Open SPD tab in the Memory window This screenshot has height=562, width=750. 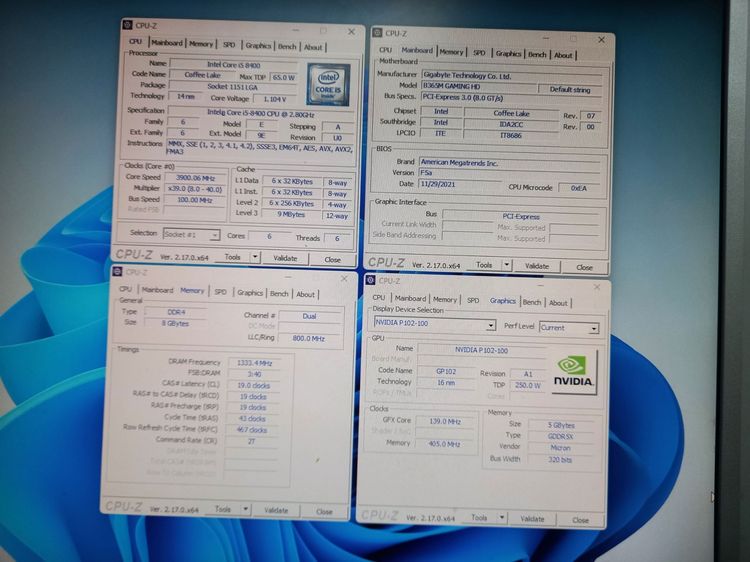[221, 292]
